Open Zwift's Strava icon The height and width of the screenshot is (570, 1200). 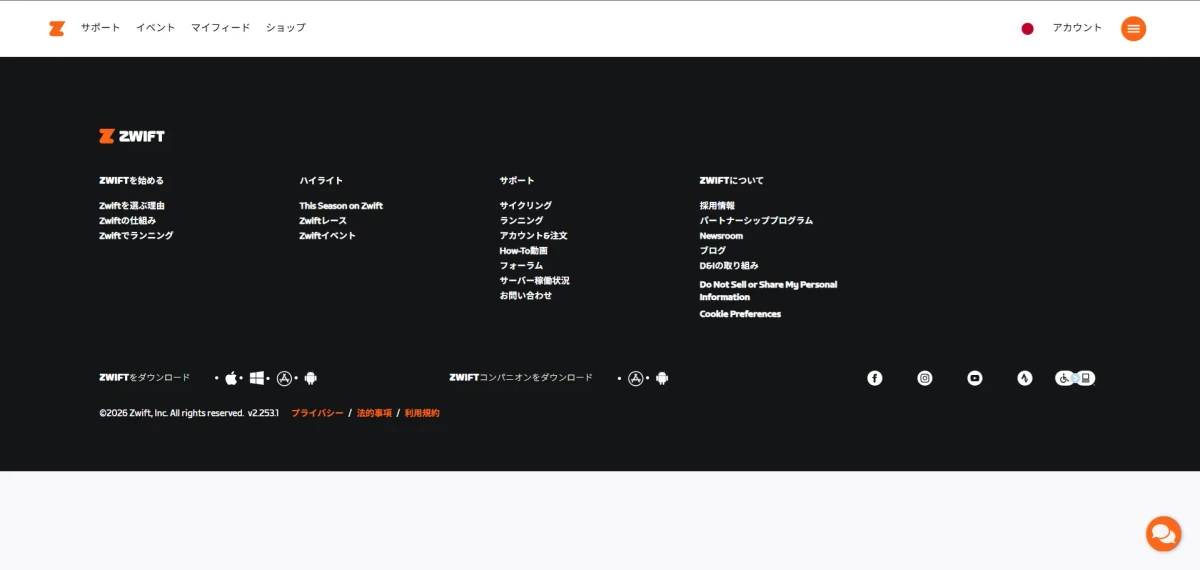(1025, 378)
